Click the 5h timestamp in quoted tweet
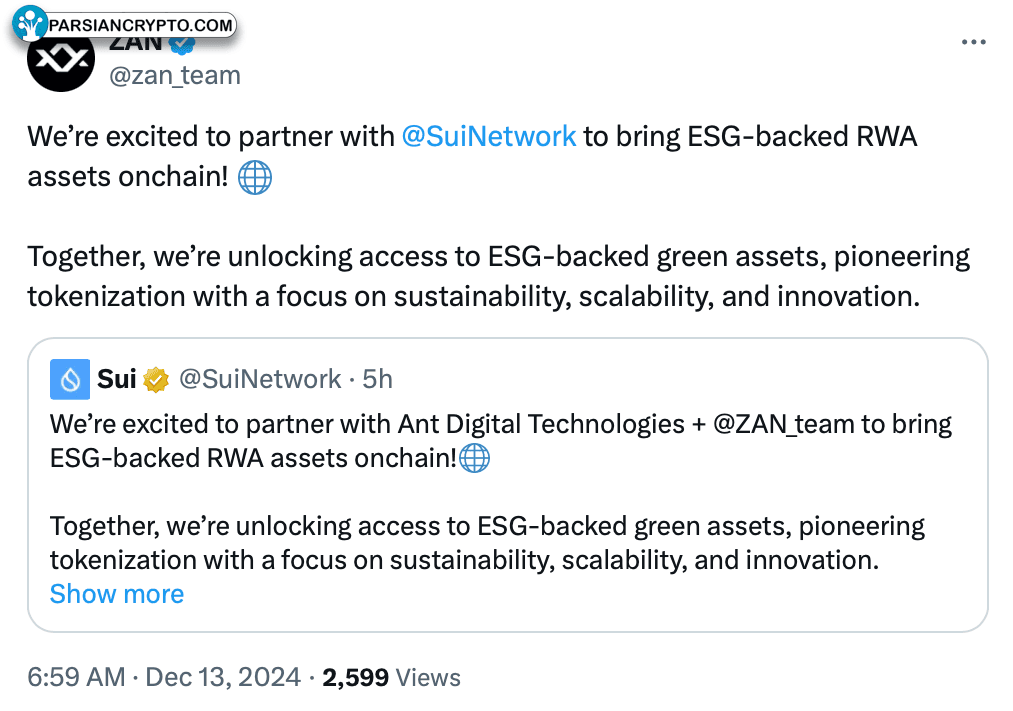The image size is (1013, 711). [377, 379]
